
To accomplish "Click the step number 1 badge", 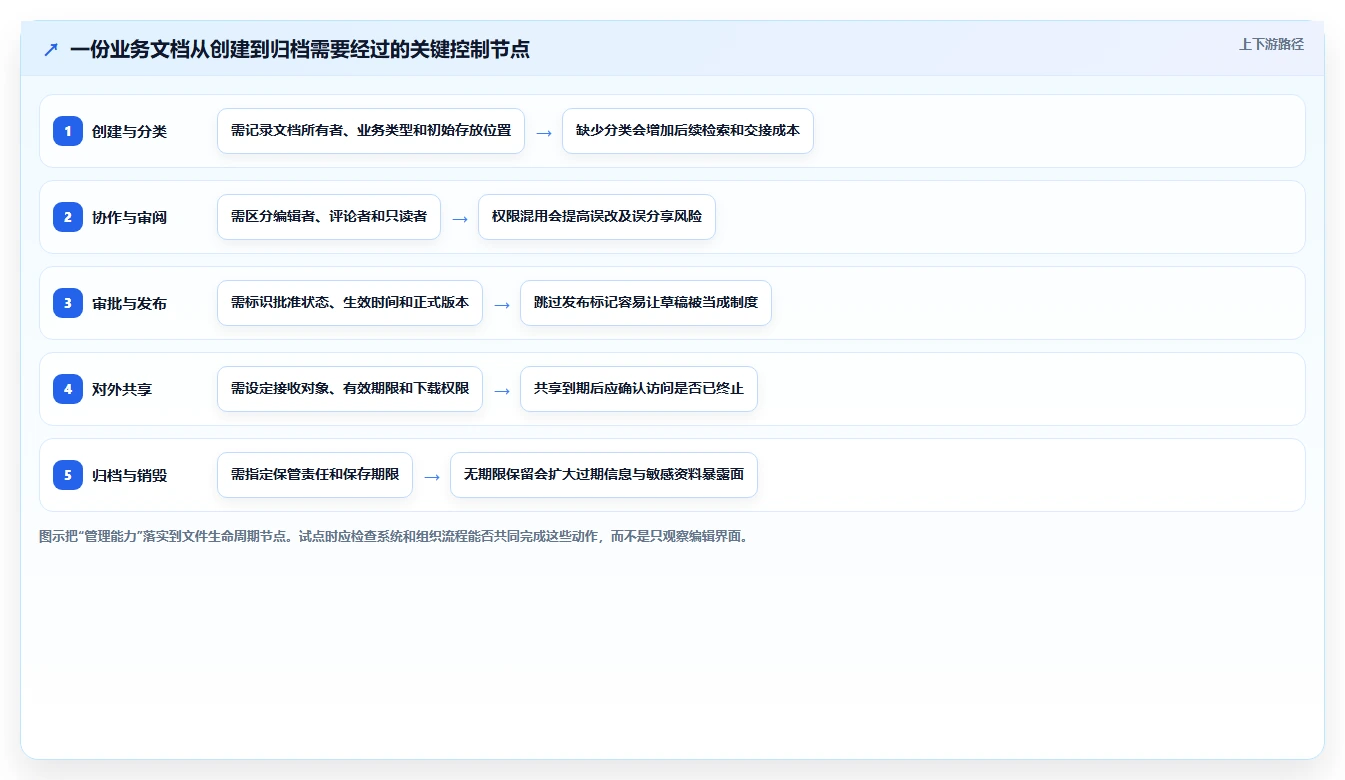I will 68,131.
